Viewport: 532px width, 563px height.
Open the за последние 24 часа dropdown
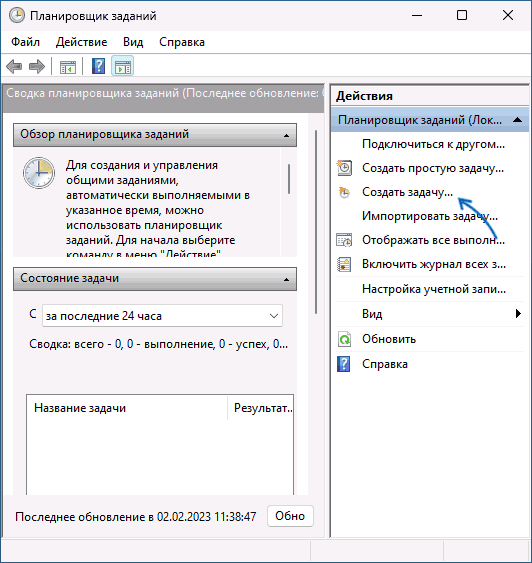tap(162, 316)
